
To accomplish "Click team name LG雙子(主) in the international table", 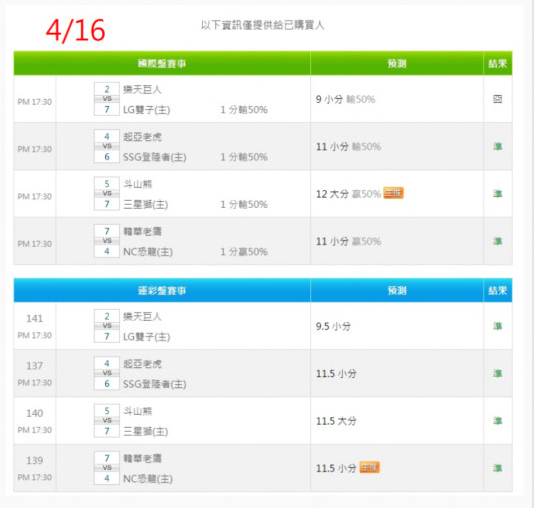I will pyautogui.click(x=147, y=110).
